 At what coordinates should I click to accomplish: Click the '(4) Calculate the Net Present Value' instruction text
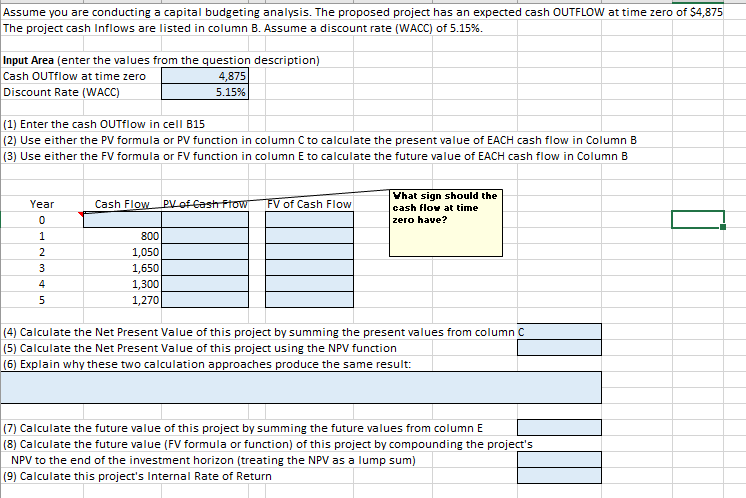[x=264, y=332]
